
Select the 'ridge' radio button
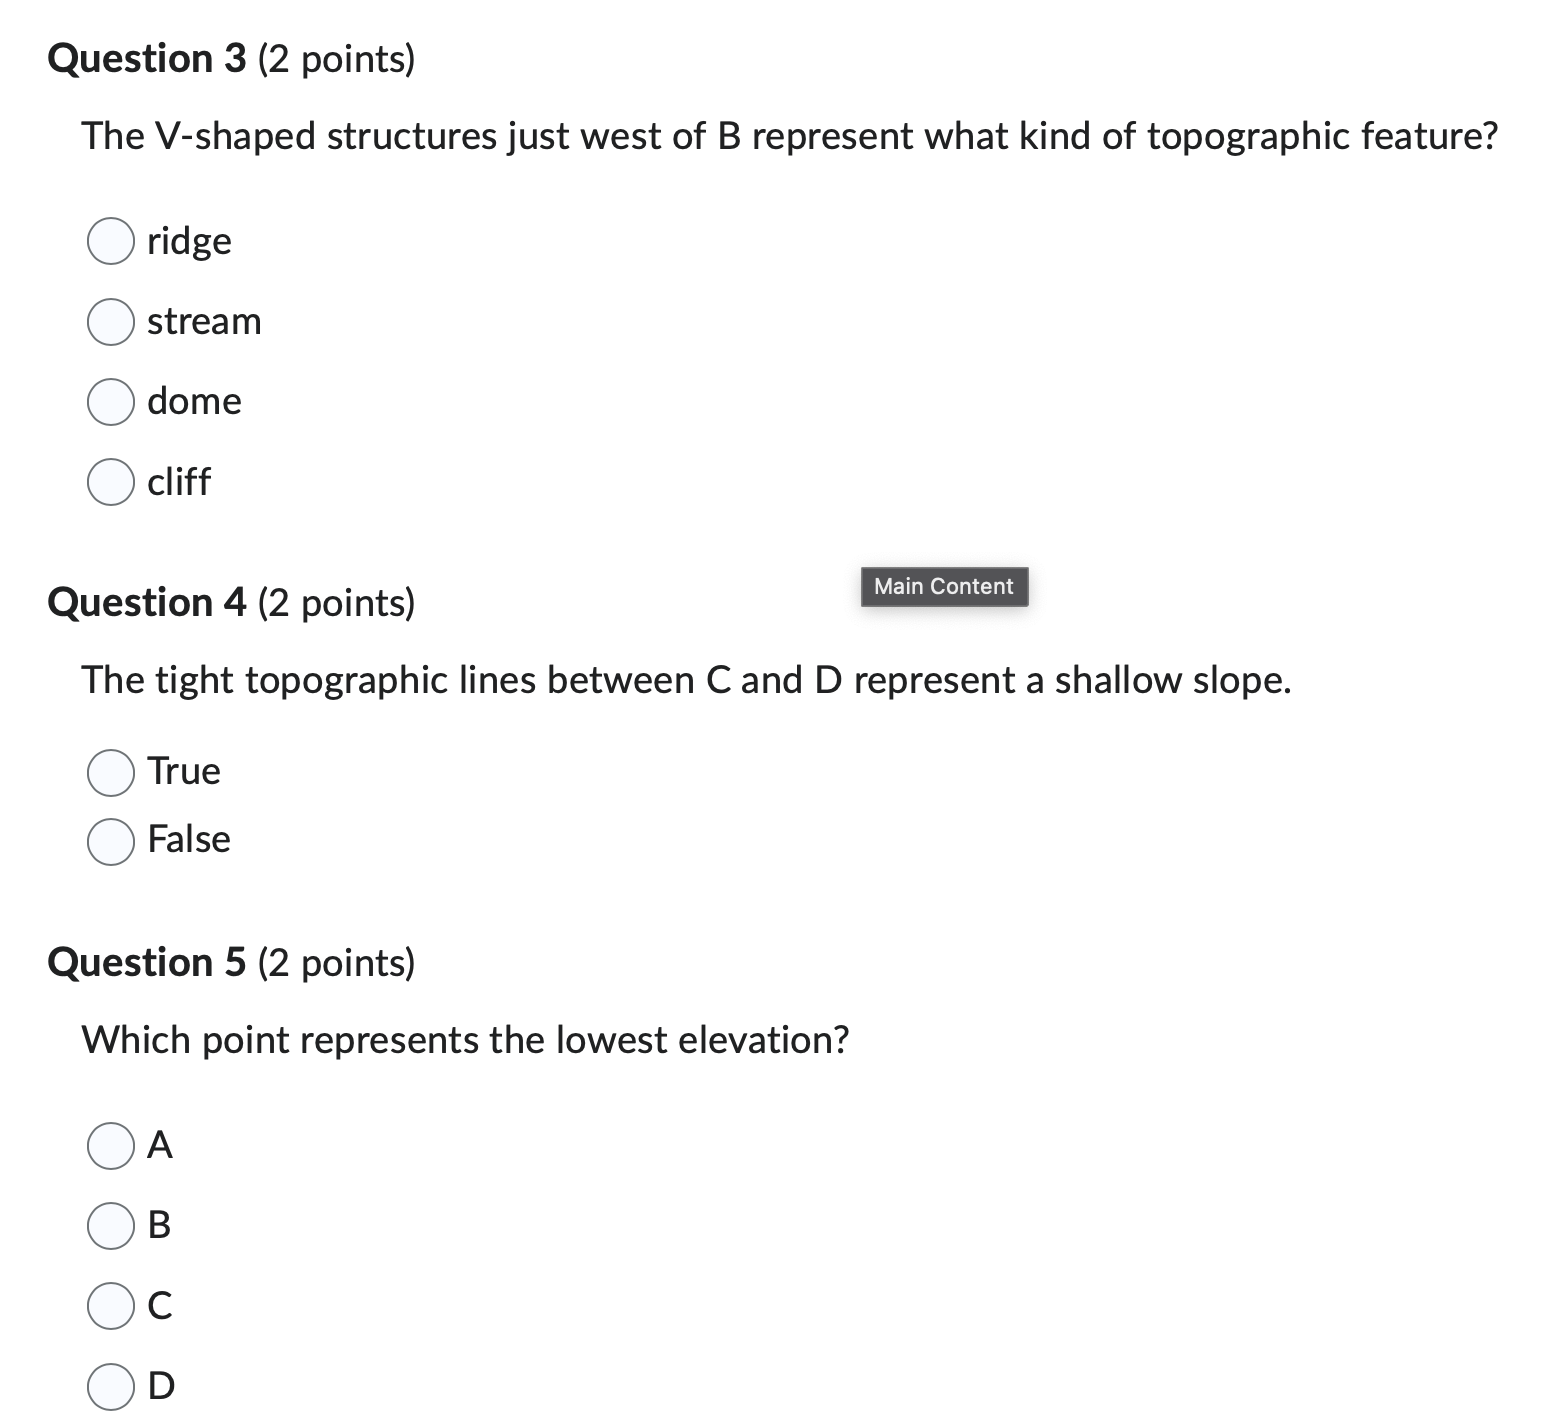click(x=110, y=241)
